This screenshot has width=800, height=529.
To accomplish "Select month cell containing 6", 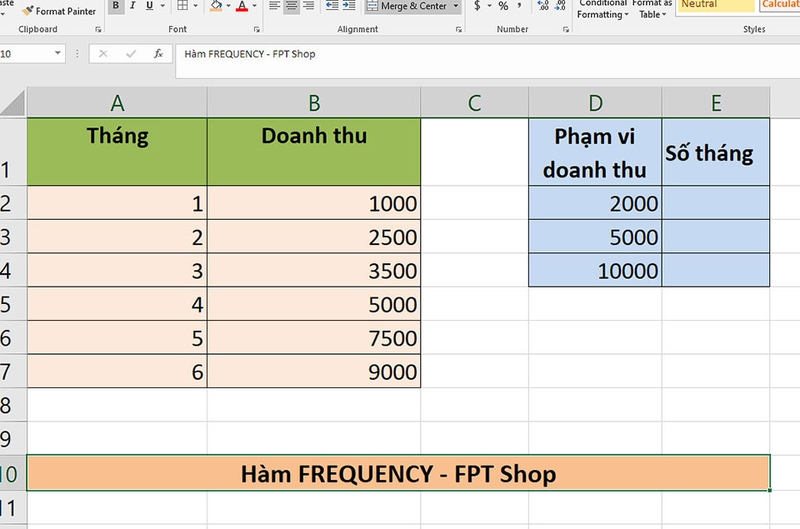I will (117, 371).
